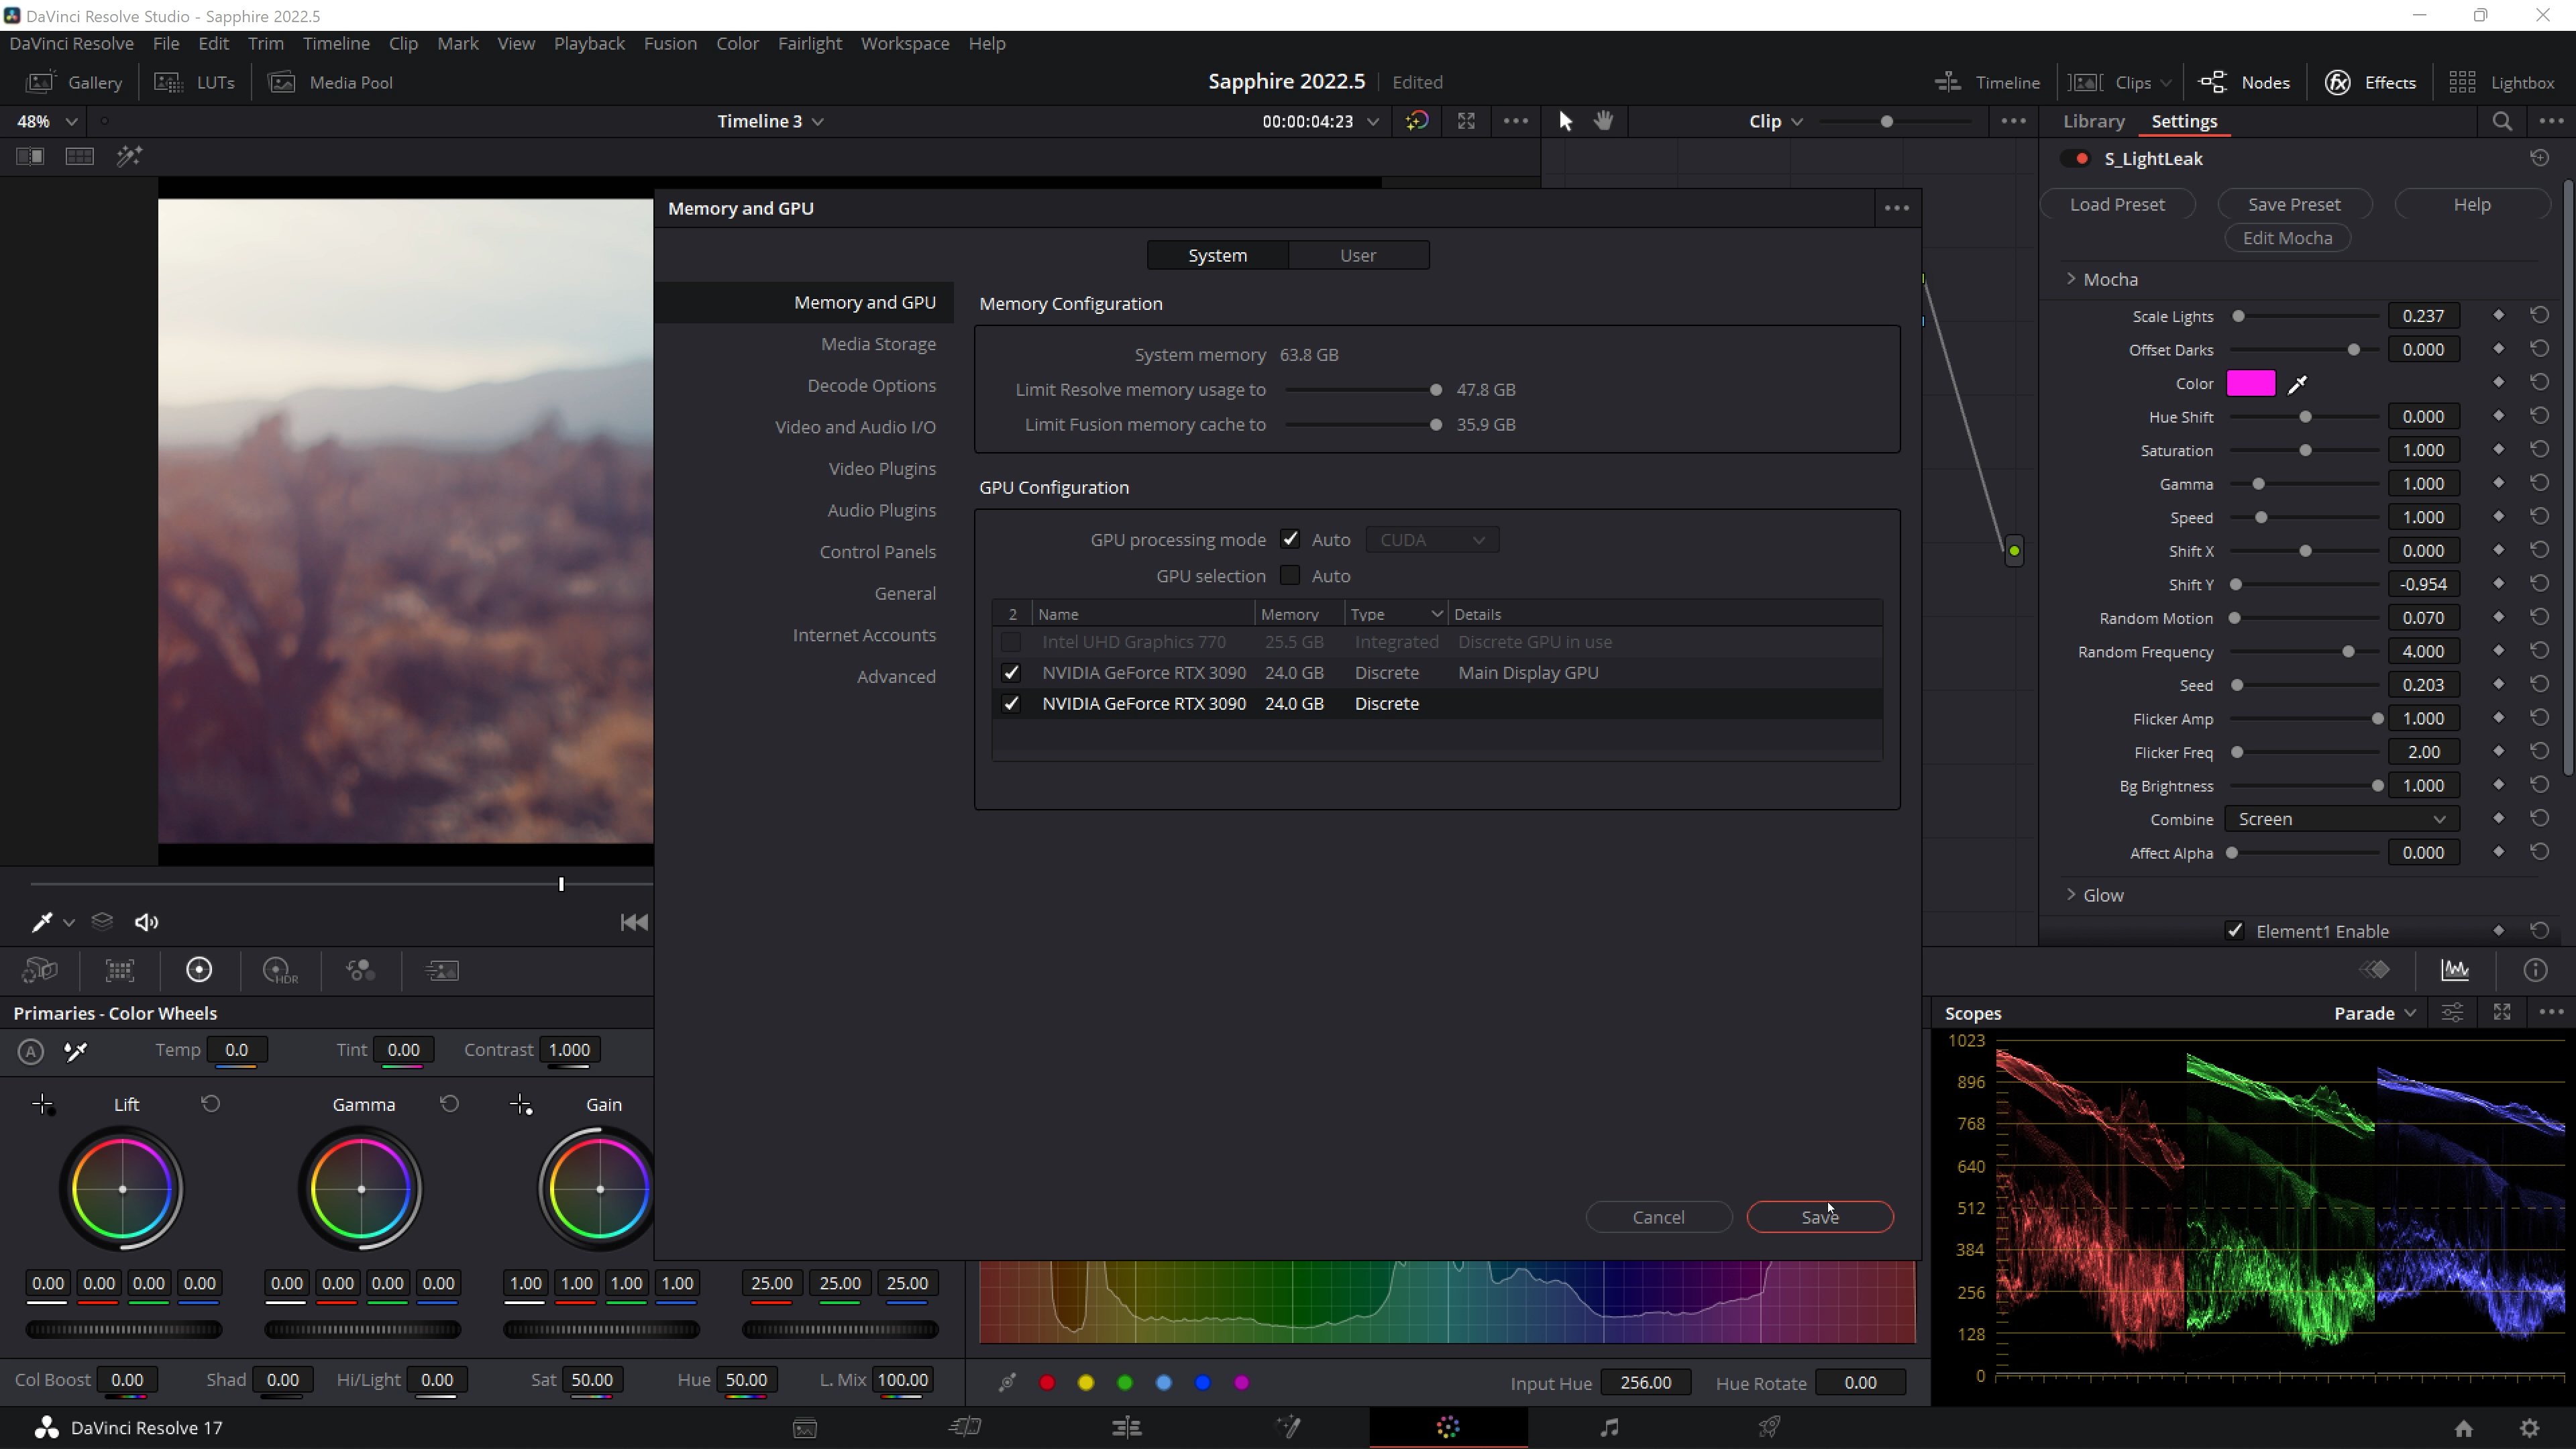The width and height of the screenshot is (2576, 1449).
Task: Switch to the Library tab
Action: [x=2094, y=121]
